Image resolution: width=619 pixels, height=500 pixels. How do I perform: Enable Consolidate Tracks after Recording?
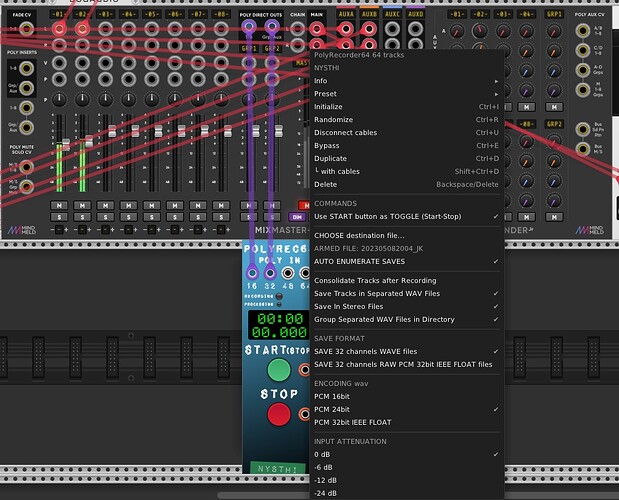pos(406,280)
